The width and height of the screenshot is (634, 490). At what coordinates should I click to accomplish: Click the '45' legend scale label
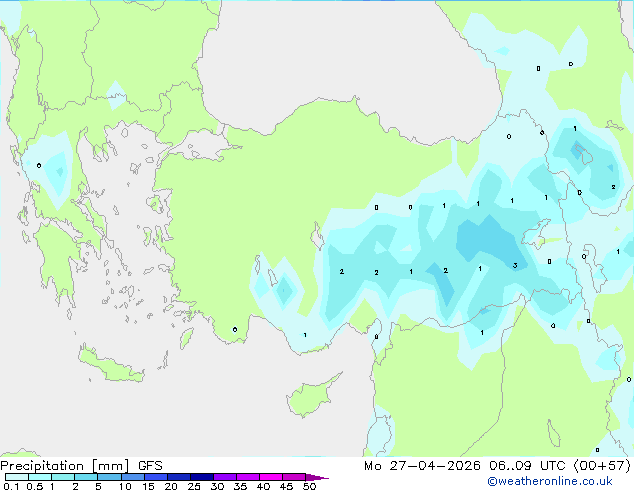coord(286,486)
